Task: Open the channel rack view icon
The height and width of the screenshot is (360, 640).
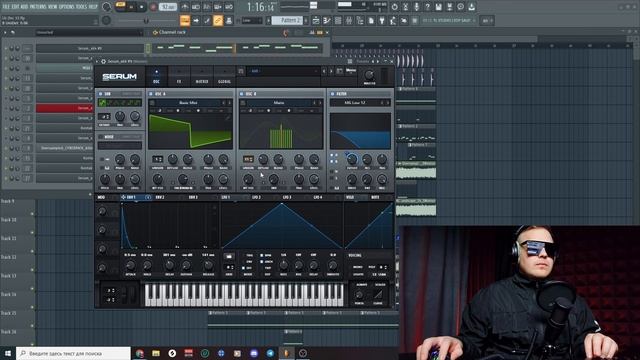Action: (338, 20)
